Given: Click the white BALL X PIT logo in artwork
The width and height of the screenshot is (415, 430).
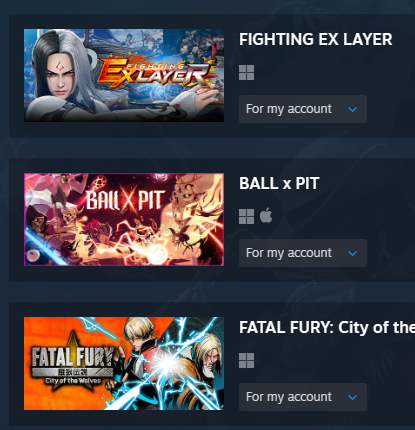Looking at the screenshot, I should 125,200.
